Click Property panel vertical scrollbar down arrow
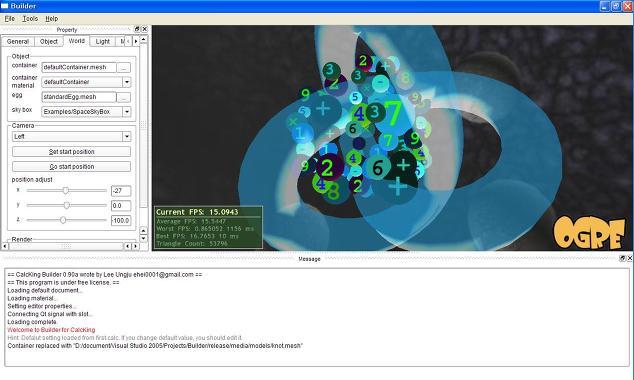Image resolution: width=634 pixels, height=380 pixels. pyautogui.click(x=143, y=238)
